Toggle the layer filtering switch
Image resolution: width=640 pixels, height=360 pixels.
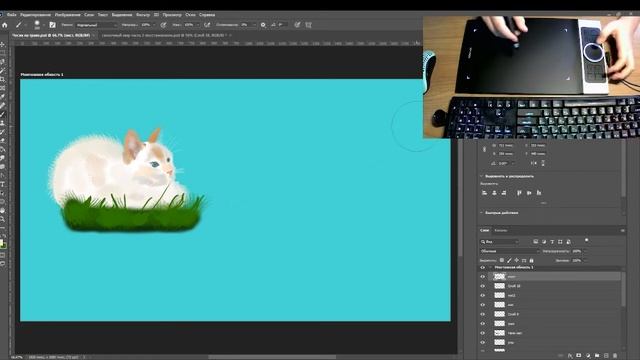(x=587, y=240)
